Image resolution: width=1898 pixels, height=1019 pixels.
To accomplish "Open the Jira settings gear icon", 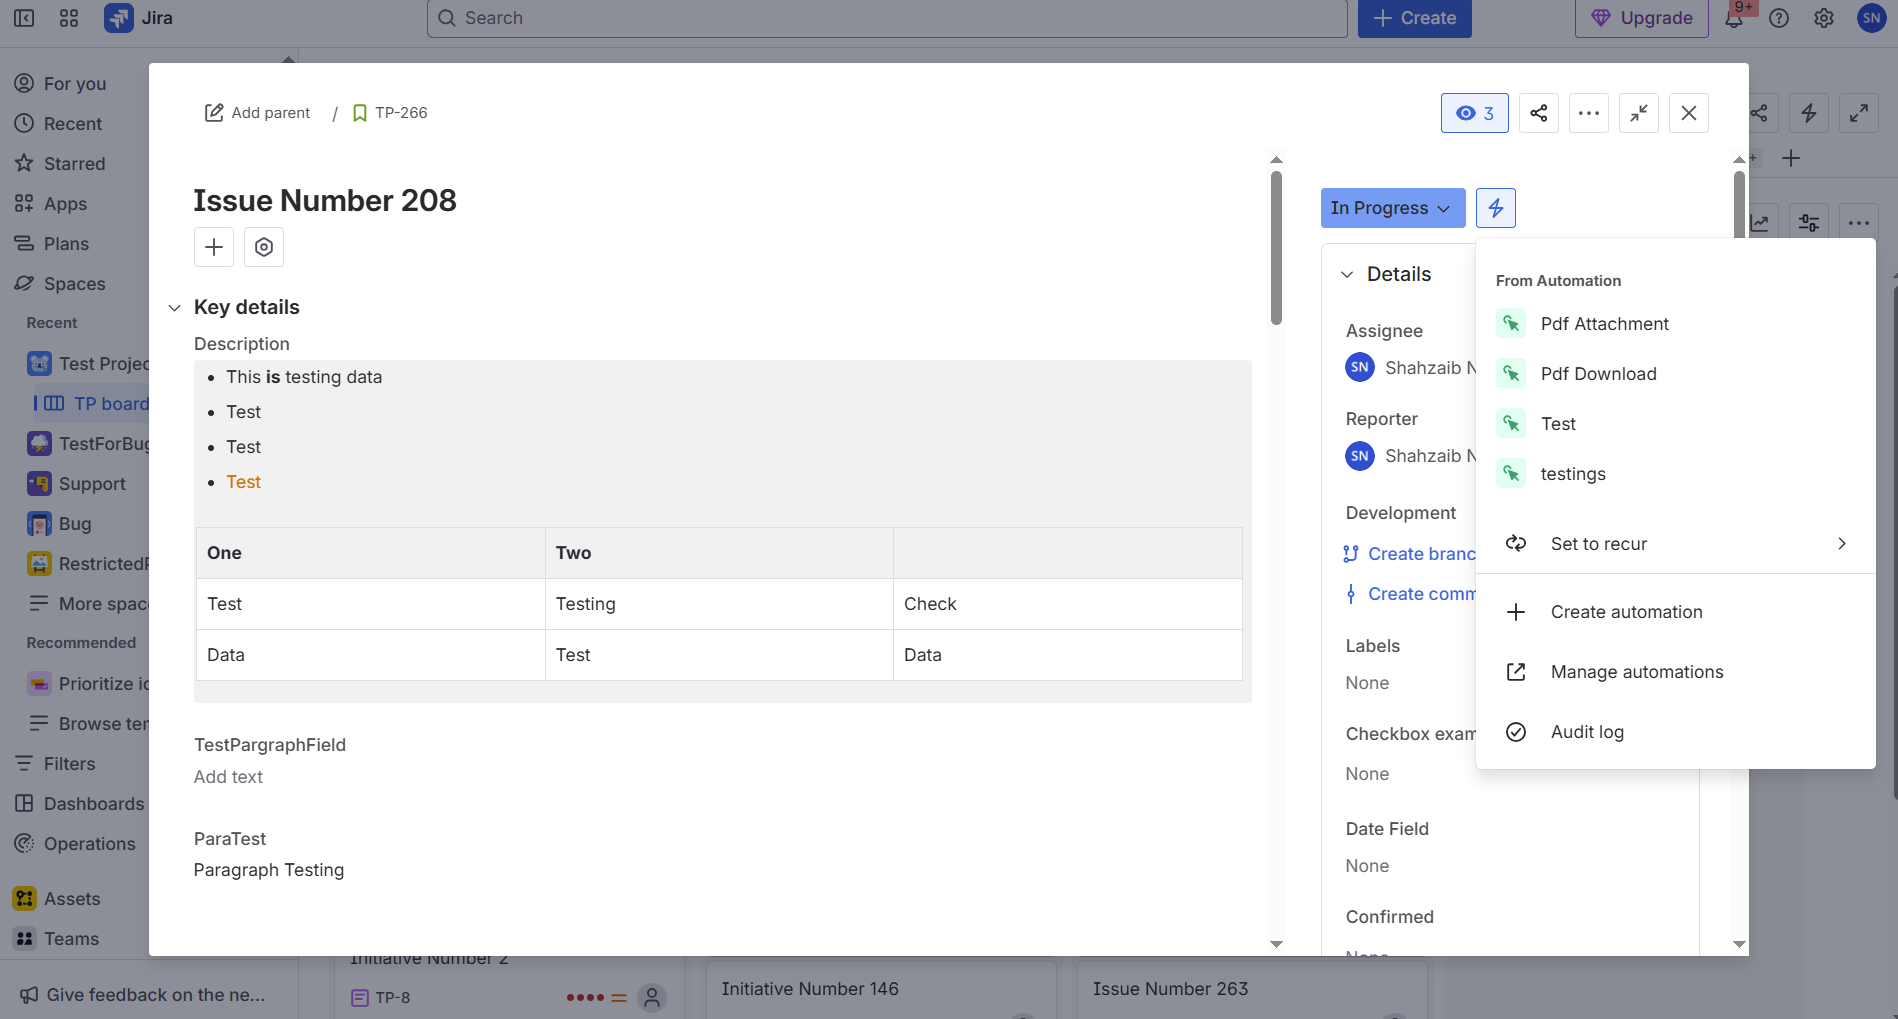I will [1824, 18].
